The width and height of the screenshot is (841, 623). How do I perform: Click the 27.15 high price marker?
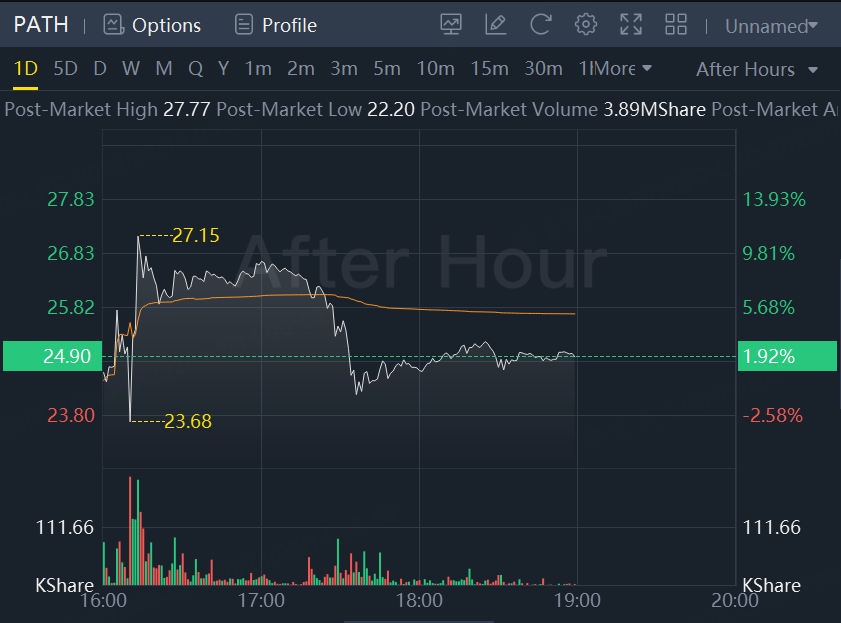tap(195, 236)
